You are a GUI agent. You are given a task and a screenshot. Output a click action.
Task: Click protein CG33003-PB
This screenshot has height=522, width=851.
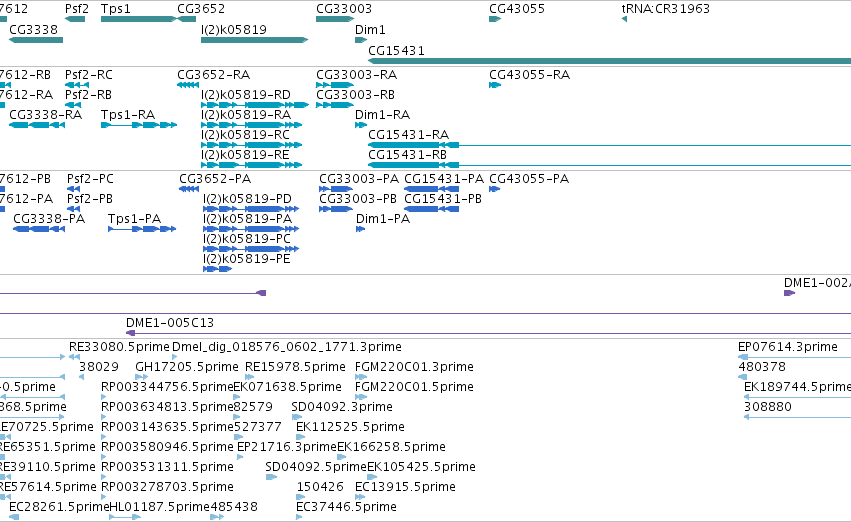coord(358,199)
